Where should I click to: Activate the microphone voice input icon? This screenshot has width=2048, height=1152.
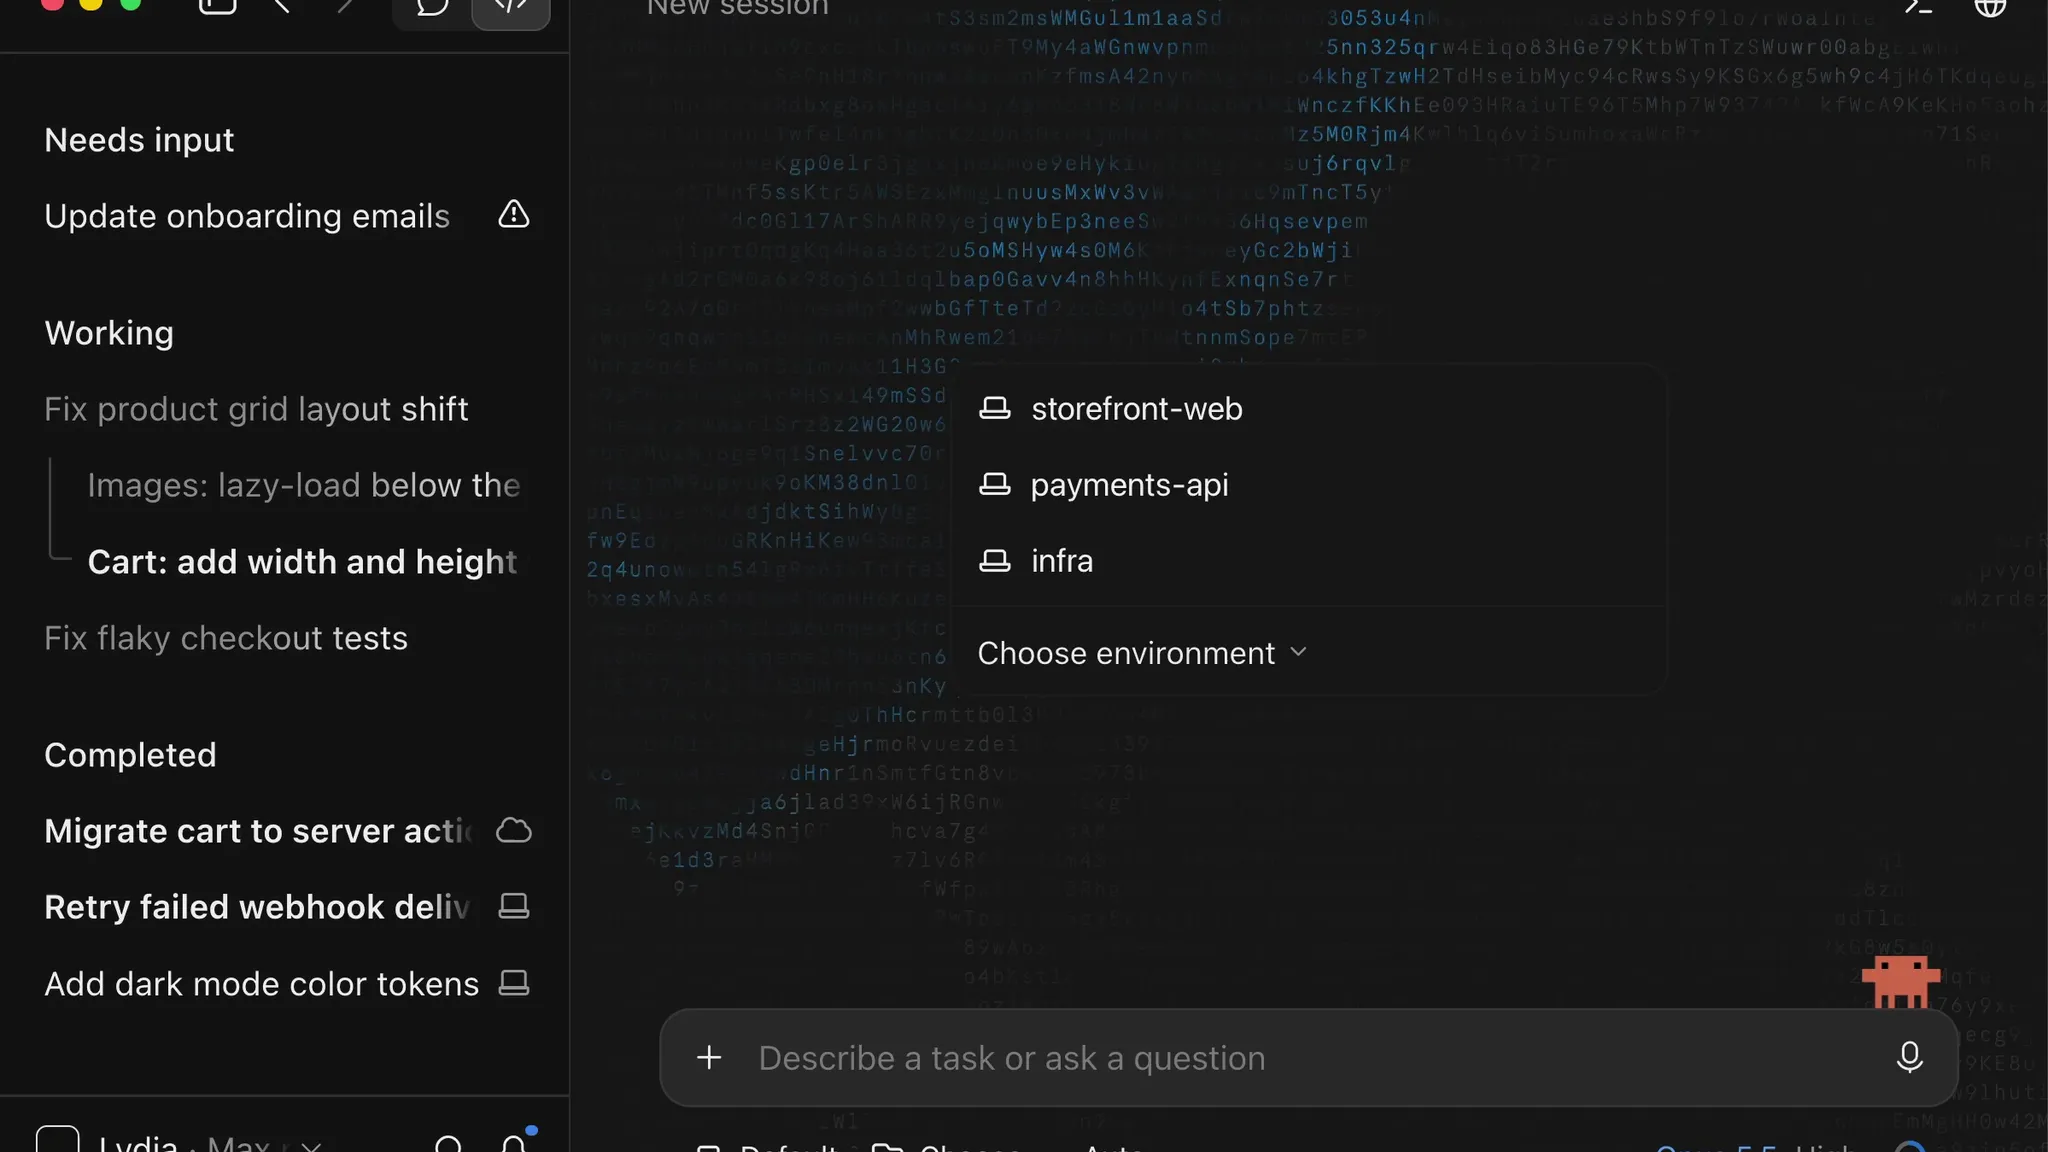[1909, 1057]
